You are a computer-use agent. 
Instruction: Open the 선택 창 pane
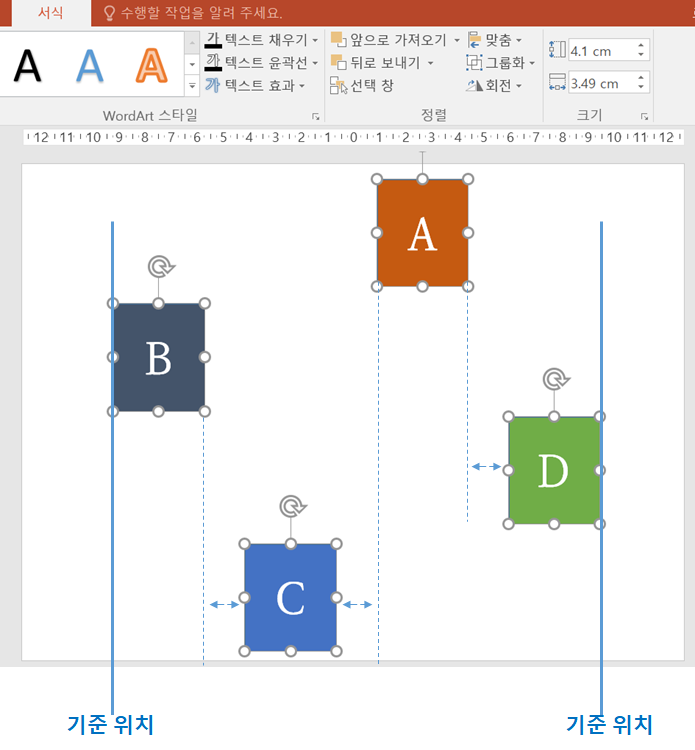[x=362, y=86]
